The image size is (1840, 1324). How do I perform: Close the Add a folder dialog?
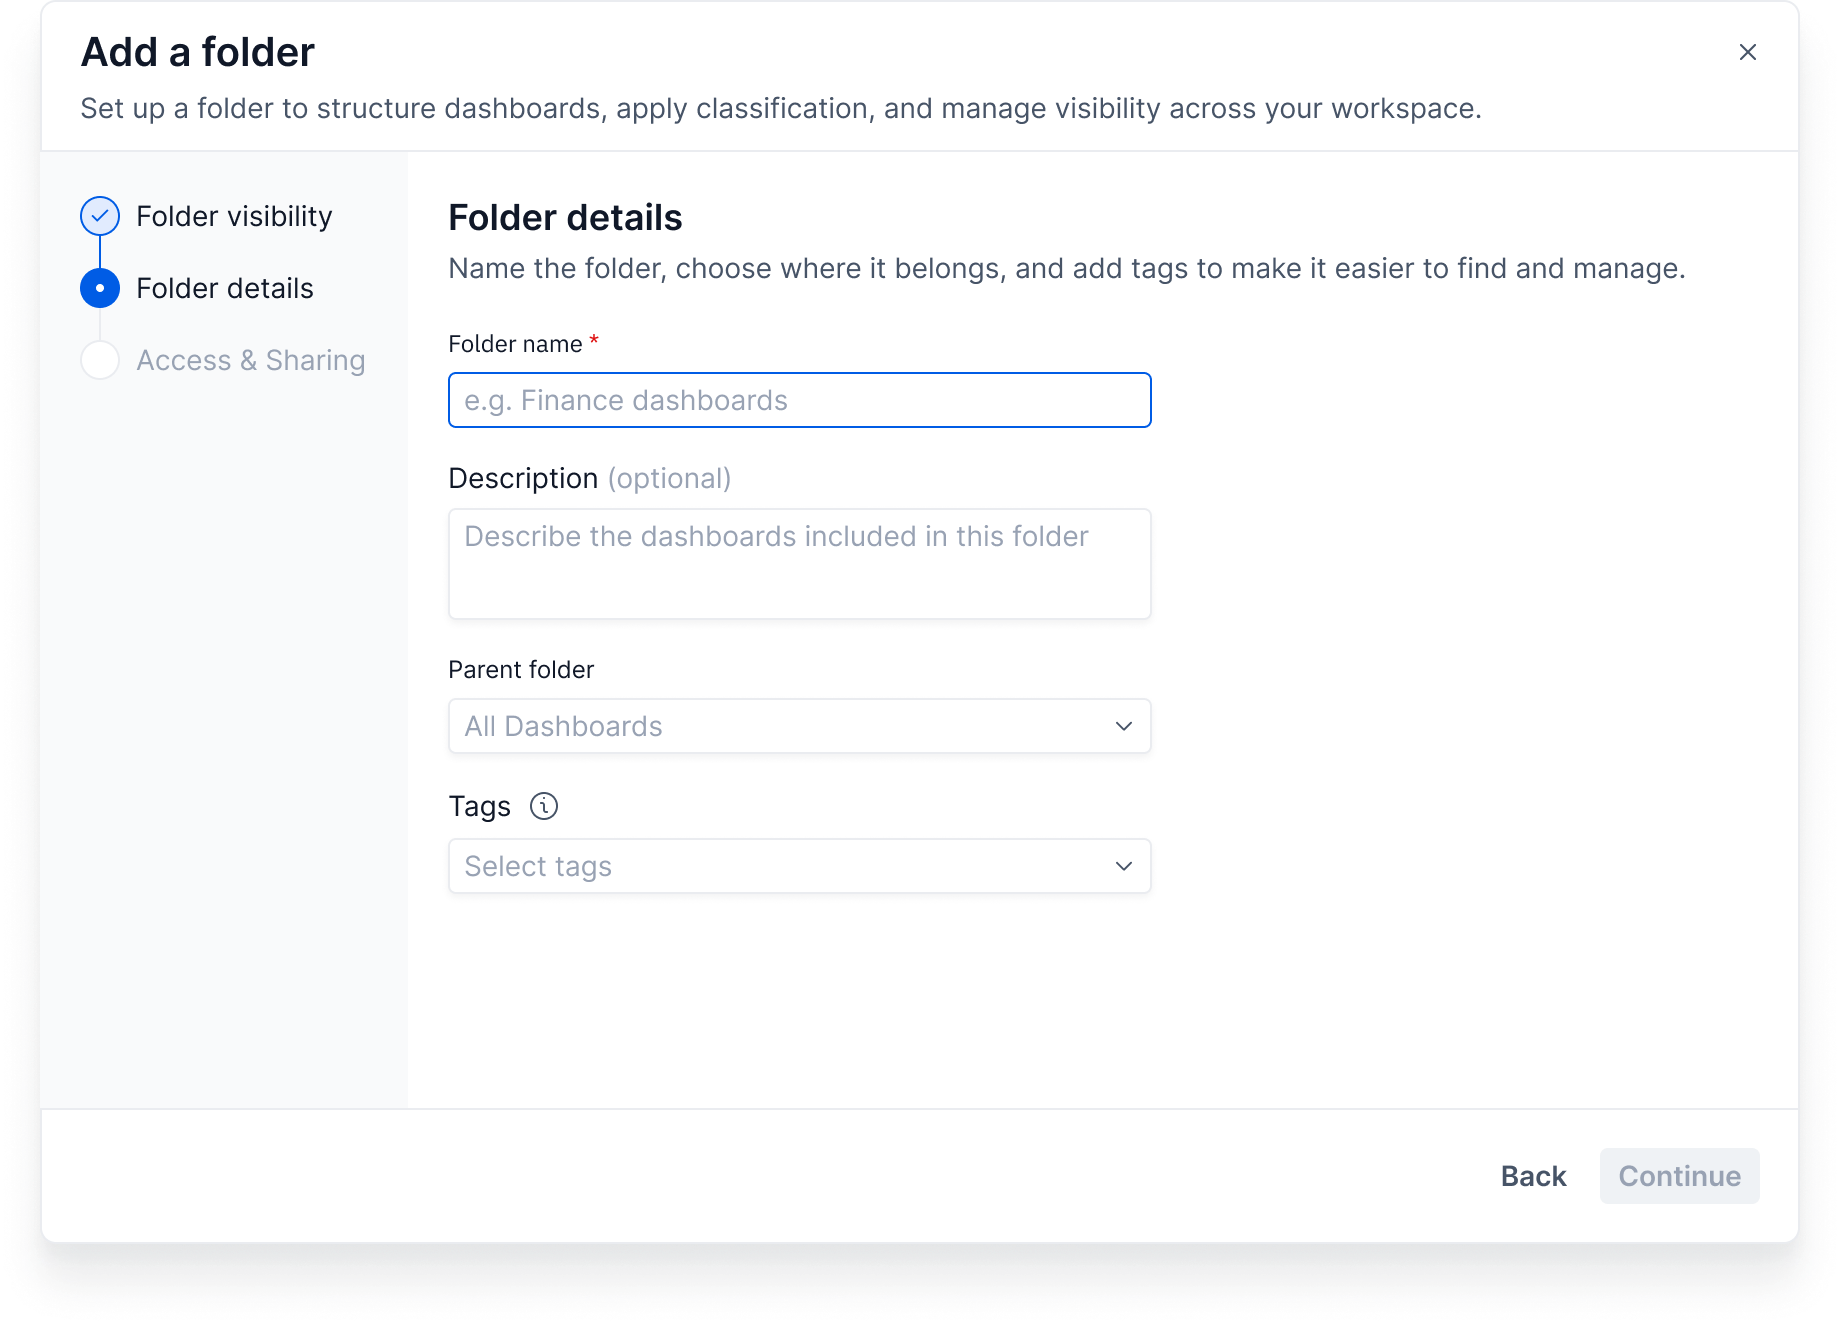[x=1747, y=52]
